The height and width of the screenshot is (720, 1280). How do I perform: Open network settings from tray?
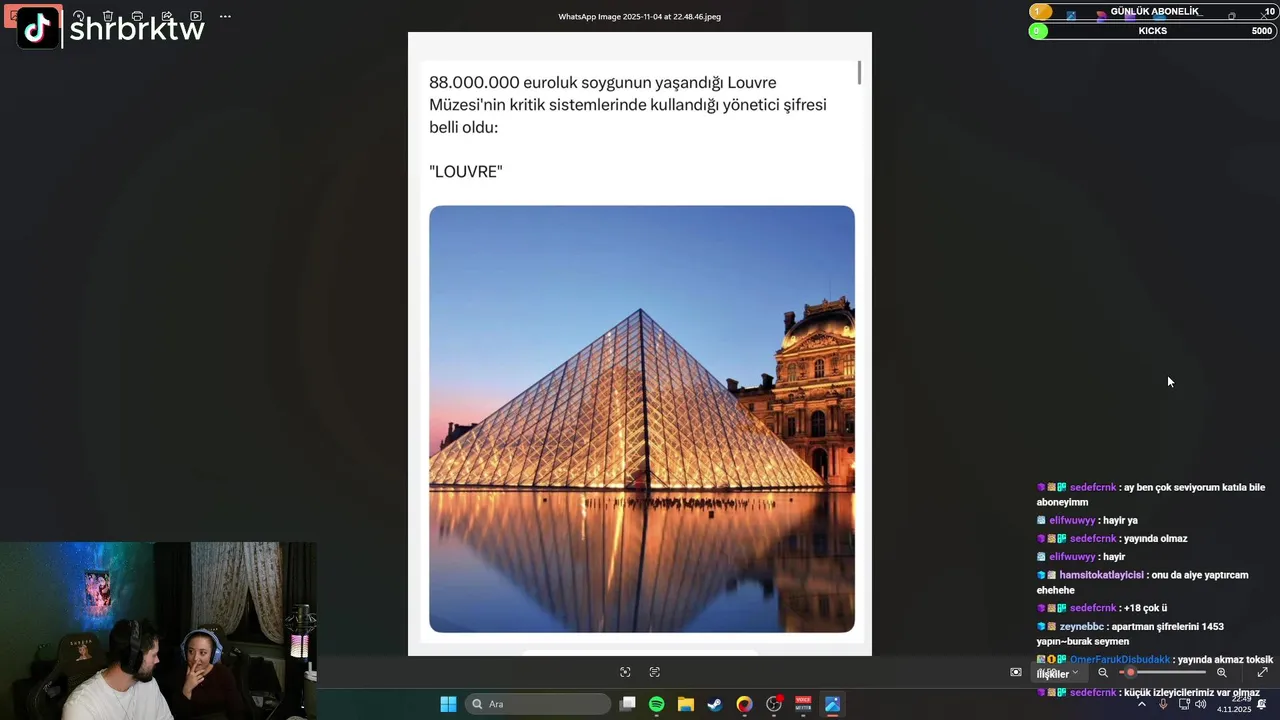[1183, 704]
